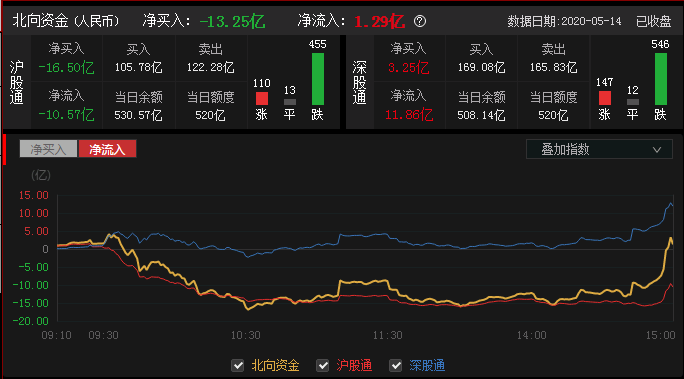Click the gray 平 bar in 深股通

633,102
